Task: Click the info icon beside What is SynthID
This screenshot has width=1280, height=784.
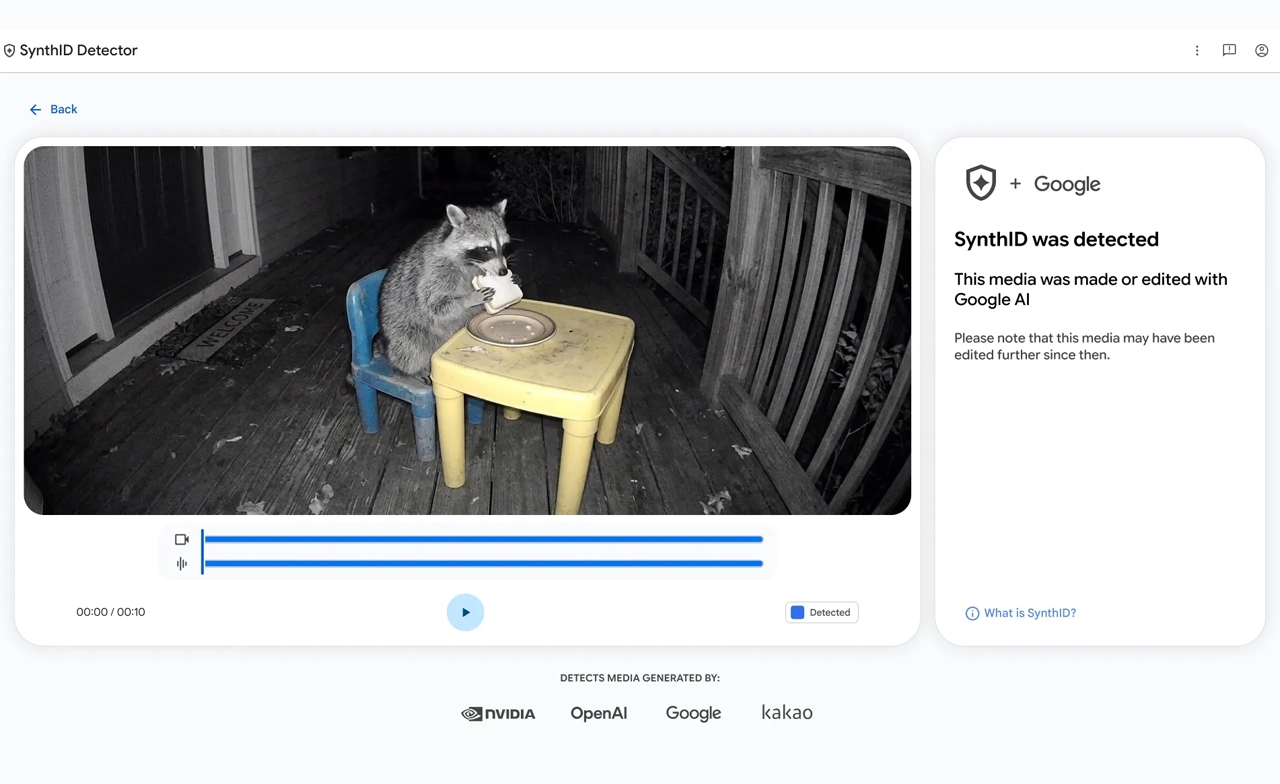Action: point(972,614)
